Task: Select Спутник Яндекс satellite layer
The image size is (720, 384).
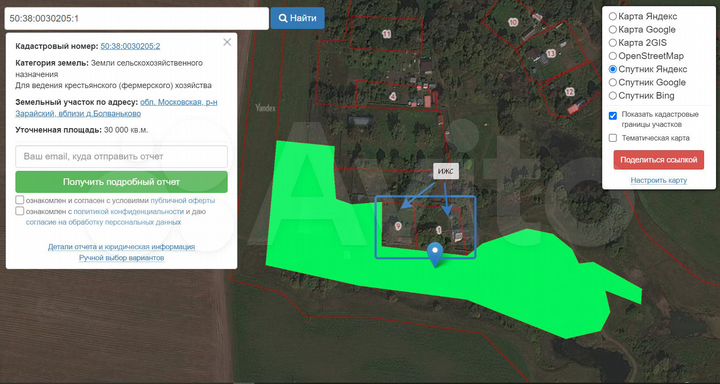Action: (613, 69)
